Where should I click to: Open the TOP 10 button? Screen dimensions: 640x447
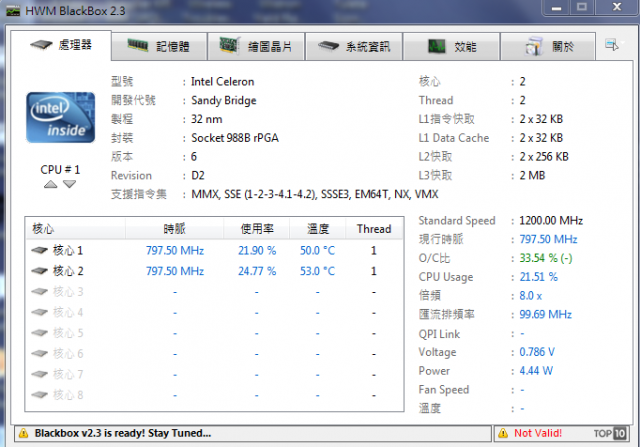click(x=610, y=433)
